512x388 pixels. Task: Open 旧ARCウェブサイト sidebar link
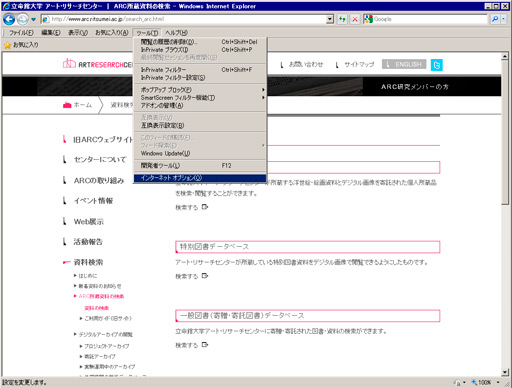coord(103,140)
